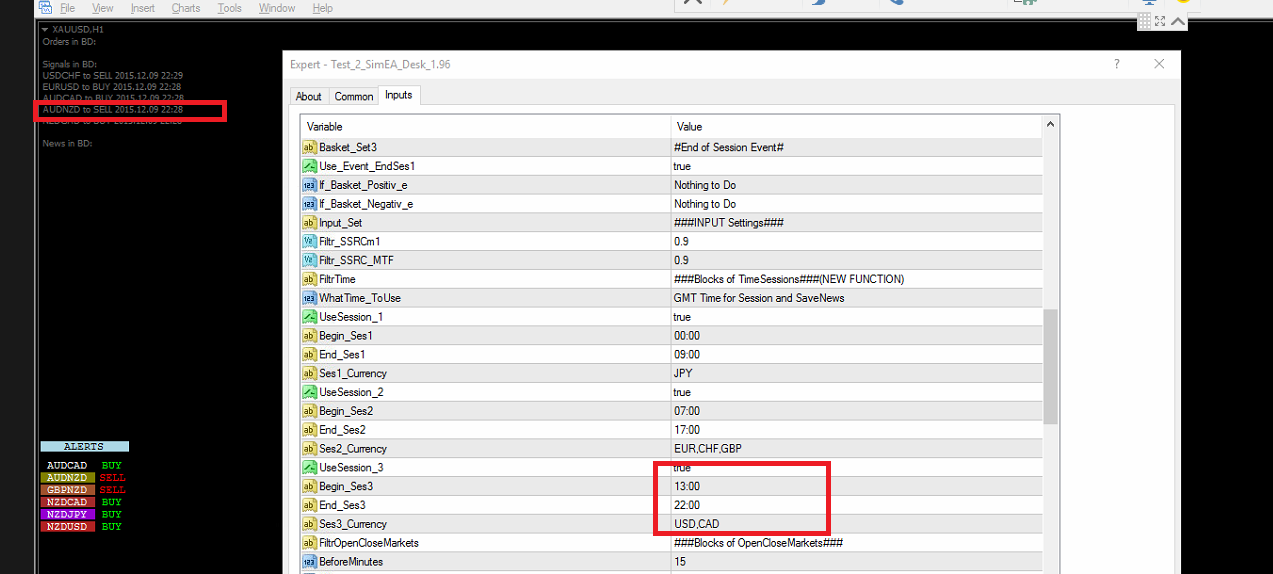
Task: Click the string icon beside End_Ses1
Action: (x=309, y=354)
